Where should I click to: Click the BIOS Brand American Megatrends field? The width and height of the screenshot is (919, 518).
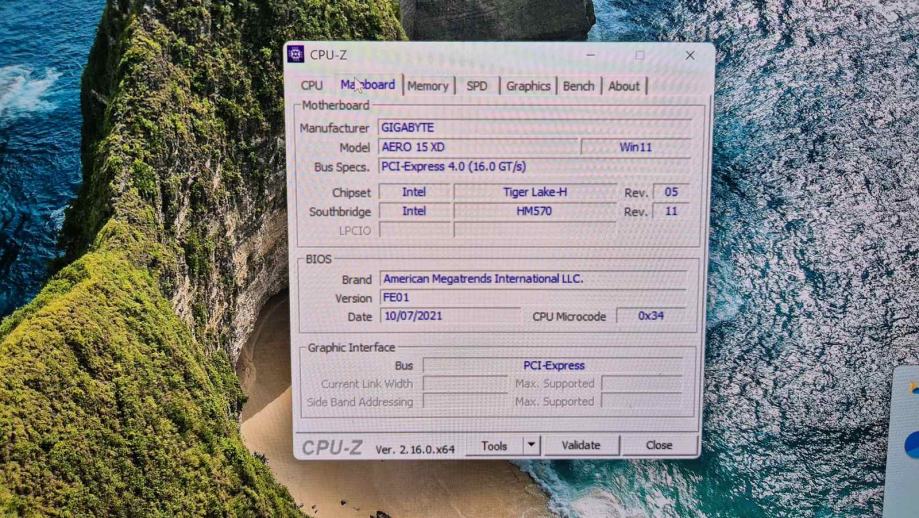(x=533, y=279)
